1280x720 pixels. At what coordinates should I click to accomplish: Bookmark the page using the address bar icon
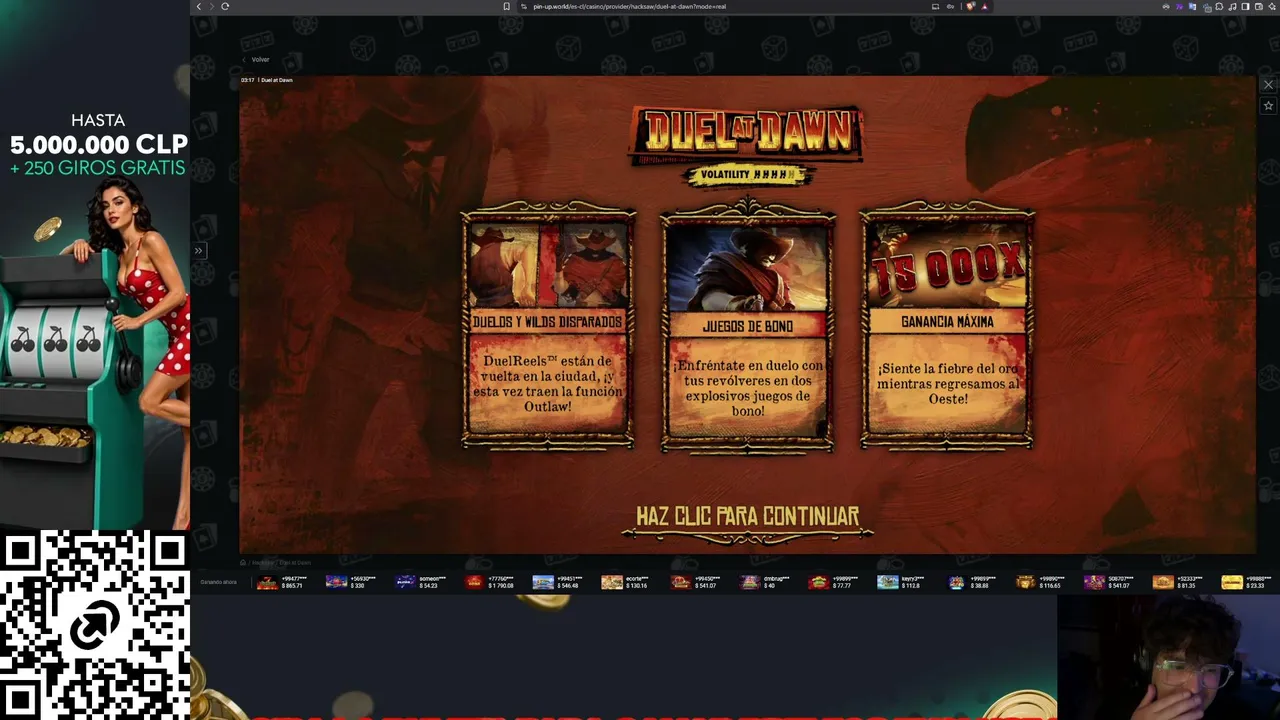[507, 6]
